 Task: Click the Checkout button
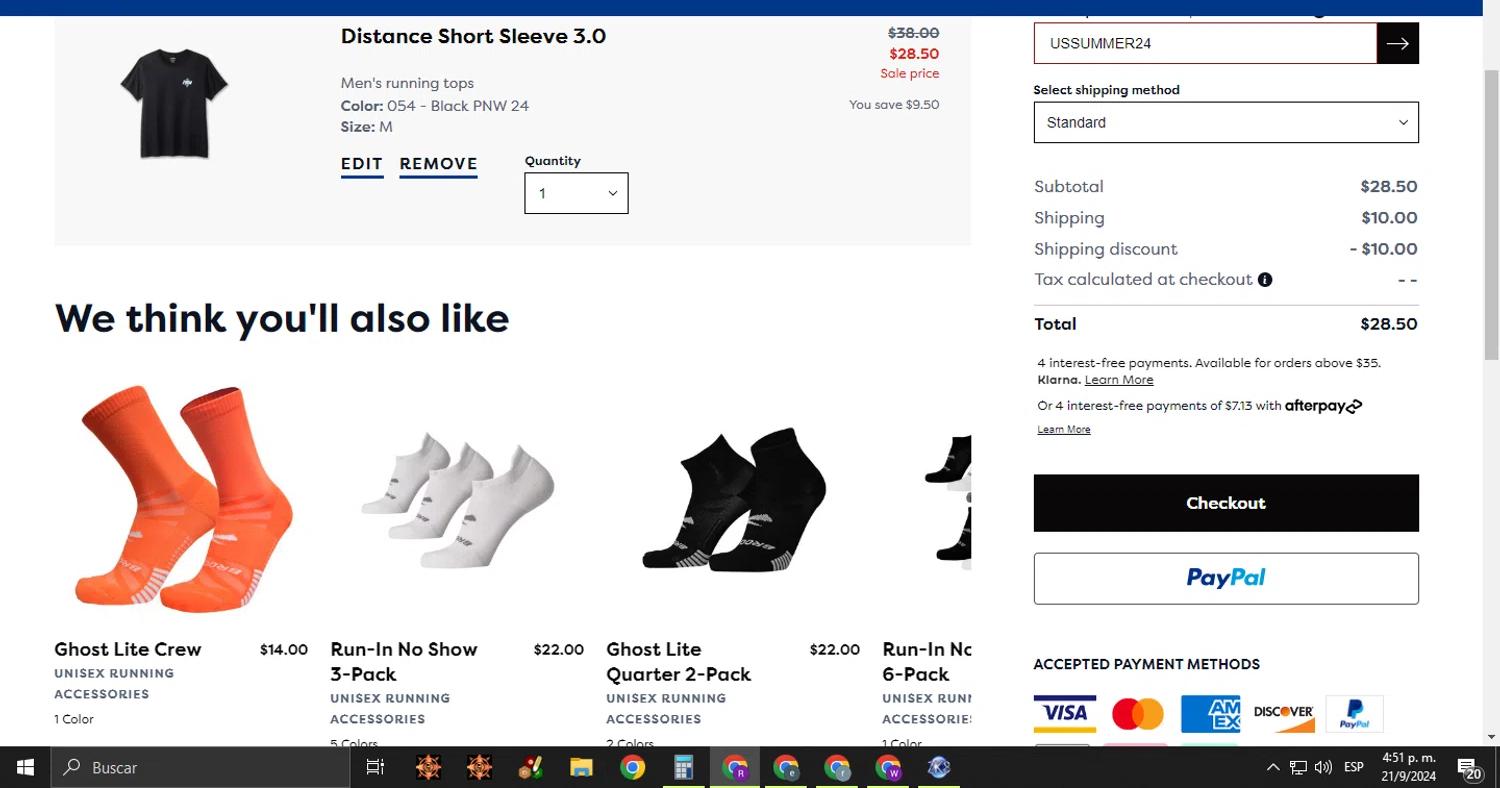click(1226, 503)
